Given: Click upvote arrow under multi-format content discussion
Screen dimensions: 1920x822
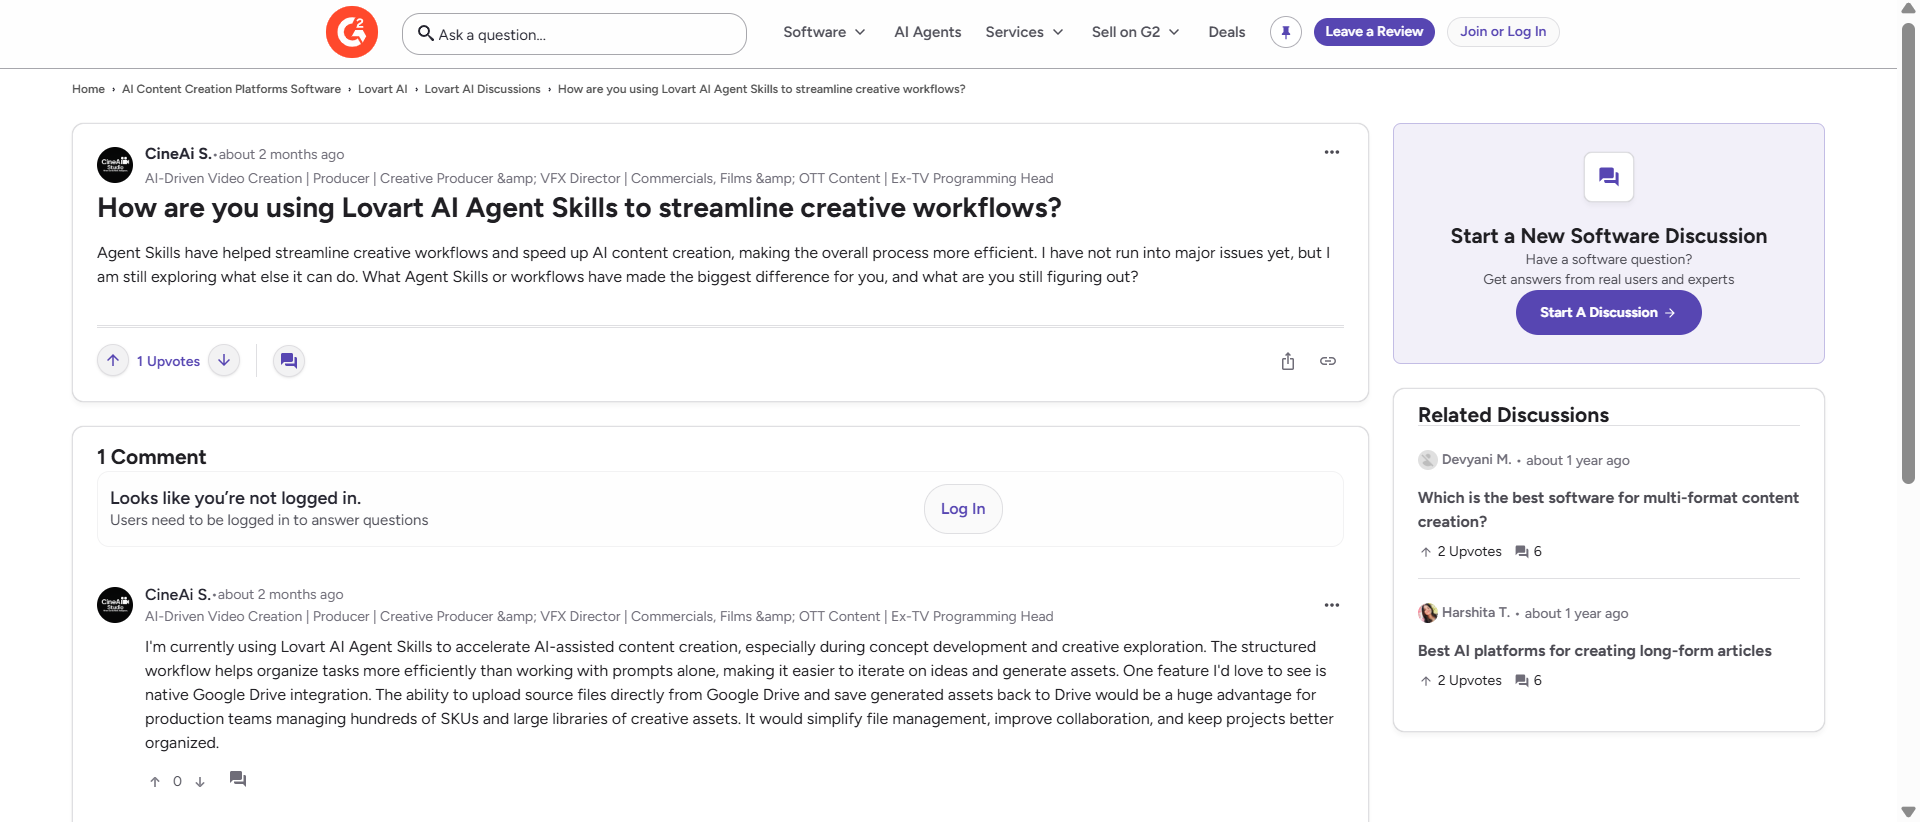Looking at the screenshot, I should point(1426,552).
